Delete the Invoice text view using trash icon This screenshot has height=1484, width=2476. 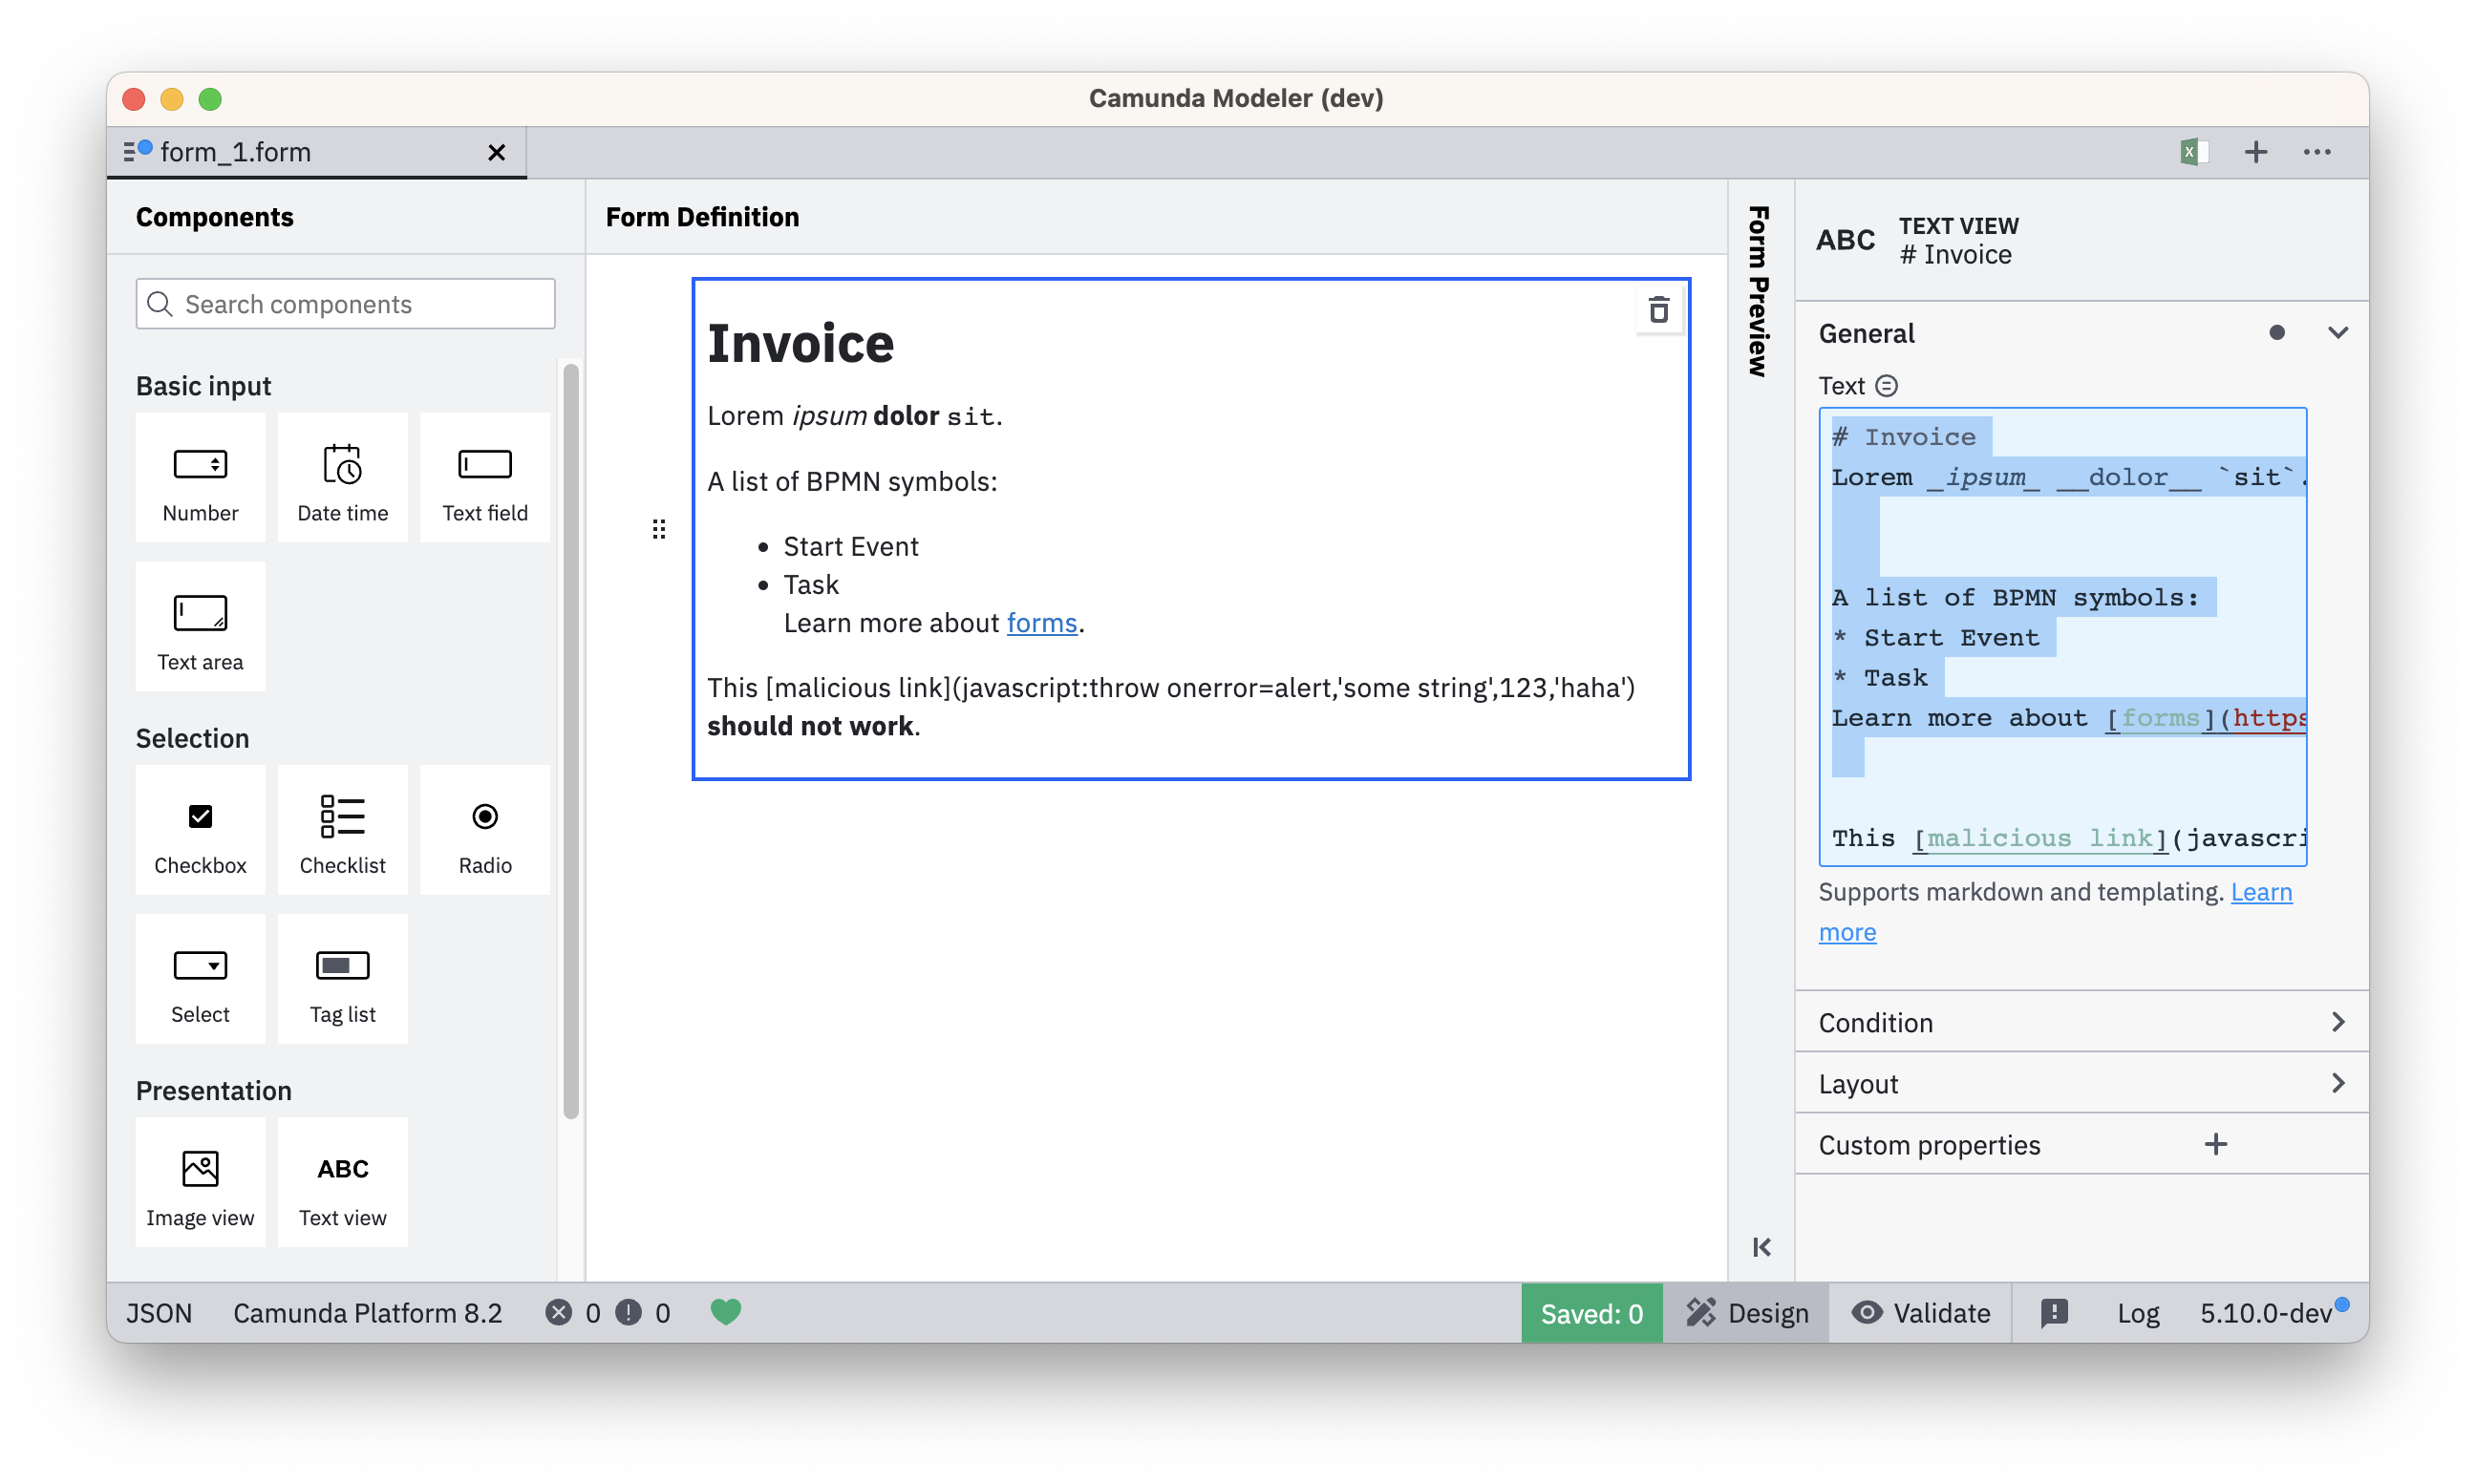1658,310
